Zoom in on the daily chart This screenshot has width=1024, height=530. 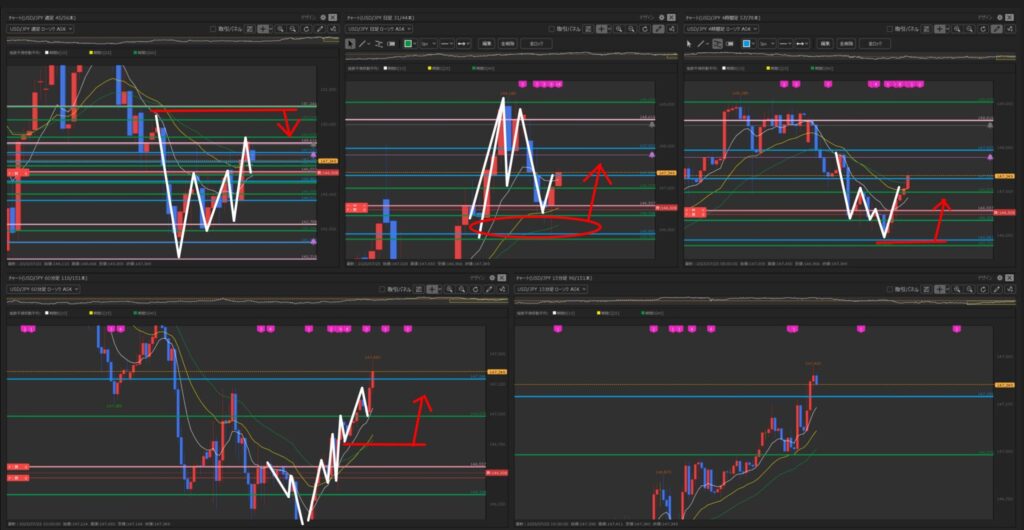pos(618,29)
